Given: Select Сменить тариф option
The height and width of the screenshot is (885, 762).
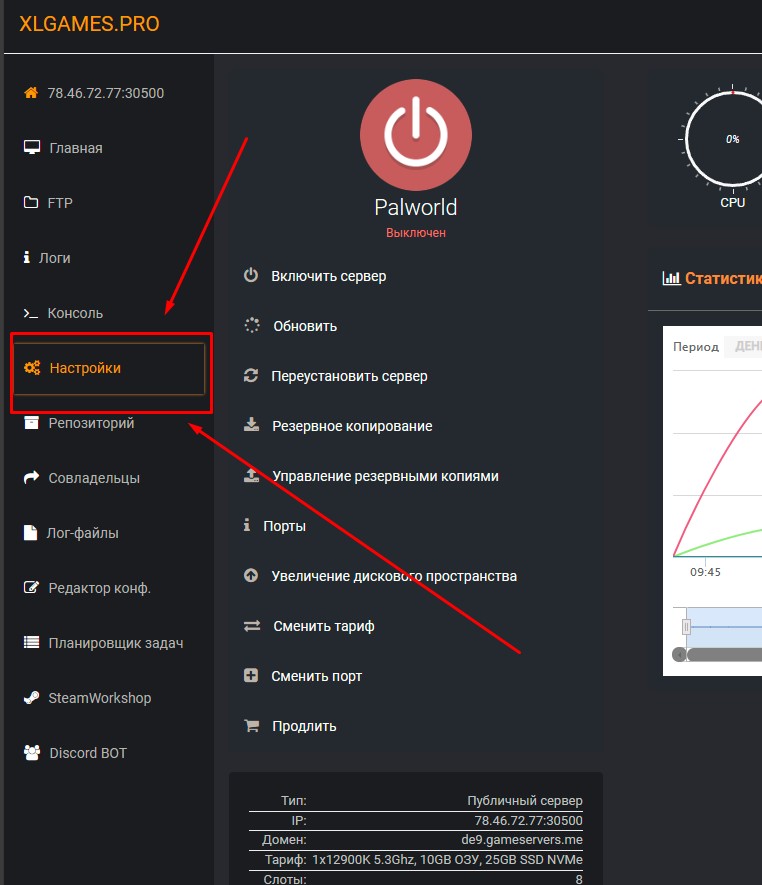Looking at the screenshot, I should [323, 626].
